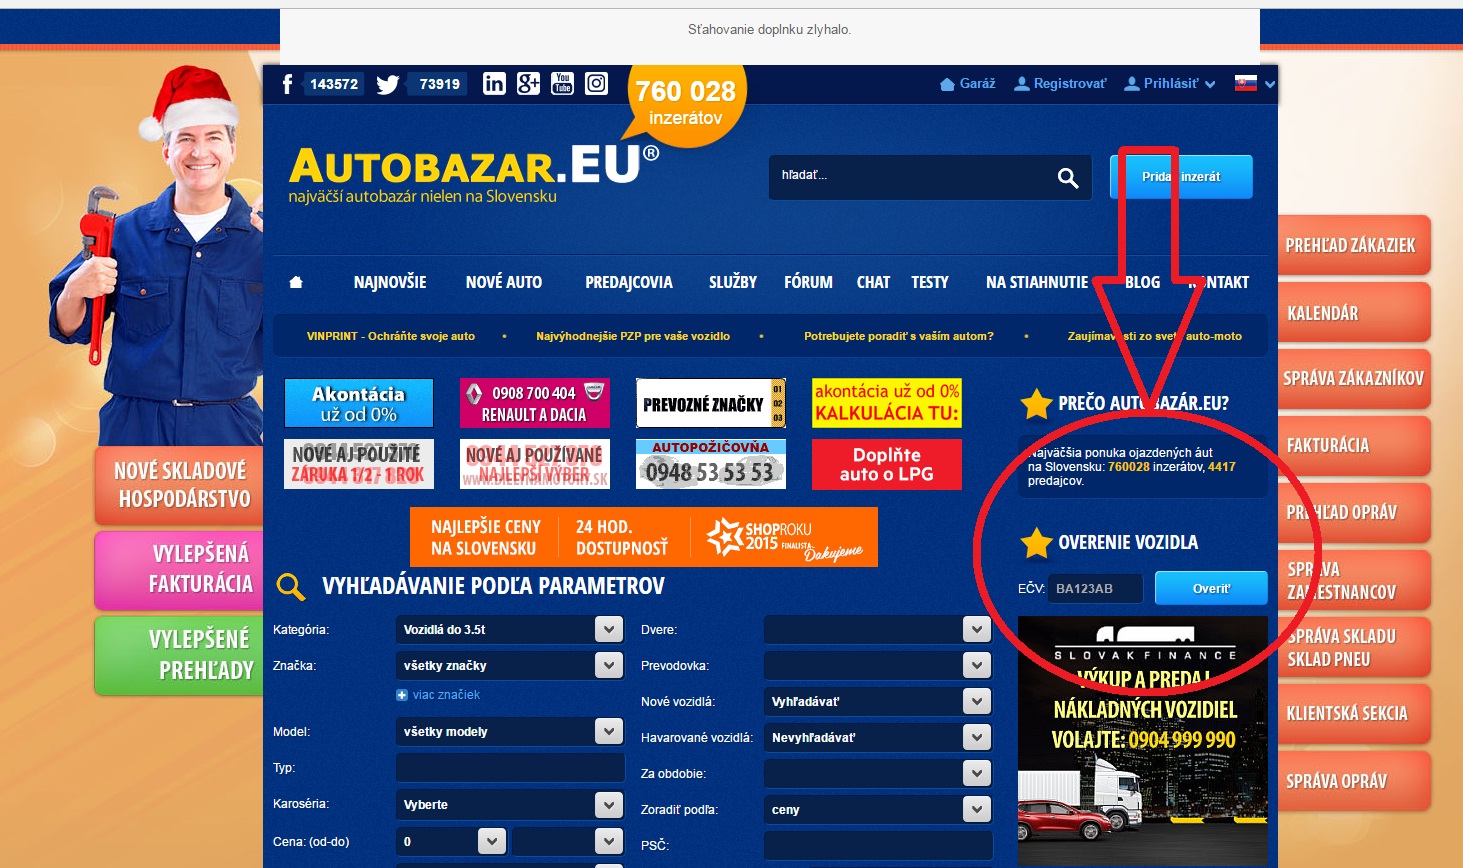1463x868 pixels.
Task: Click the Autobazar.eu logo
Action: tap(474, 175)
